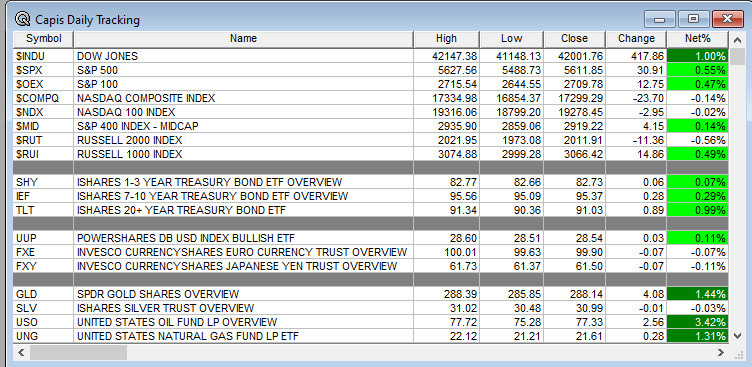Sort by the Net% column header
This screenshot has height=367, width=752.
[x=698, y=39]
